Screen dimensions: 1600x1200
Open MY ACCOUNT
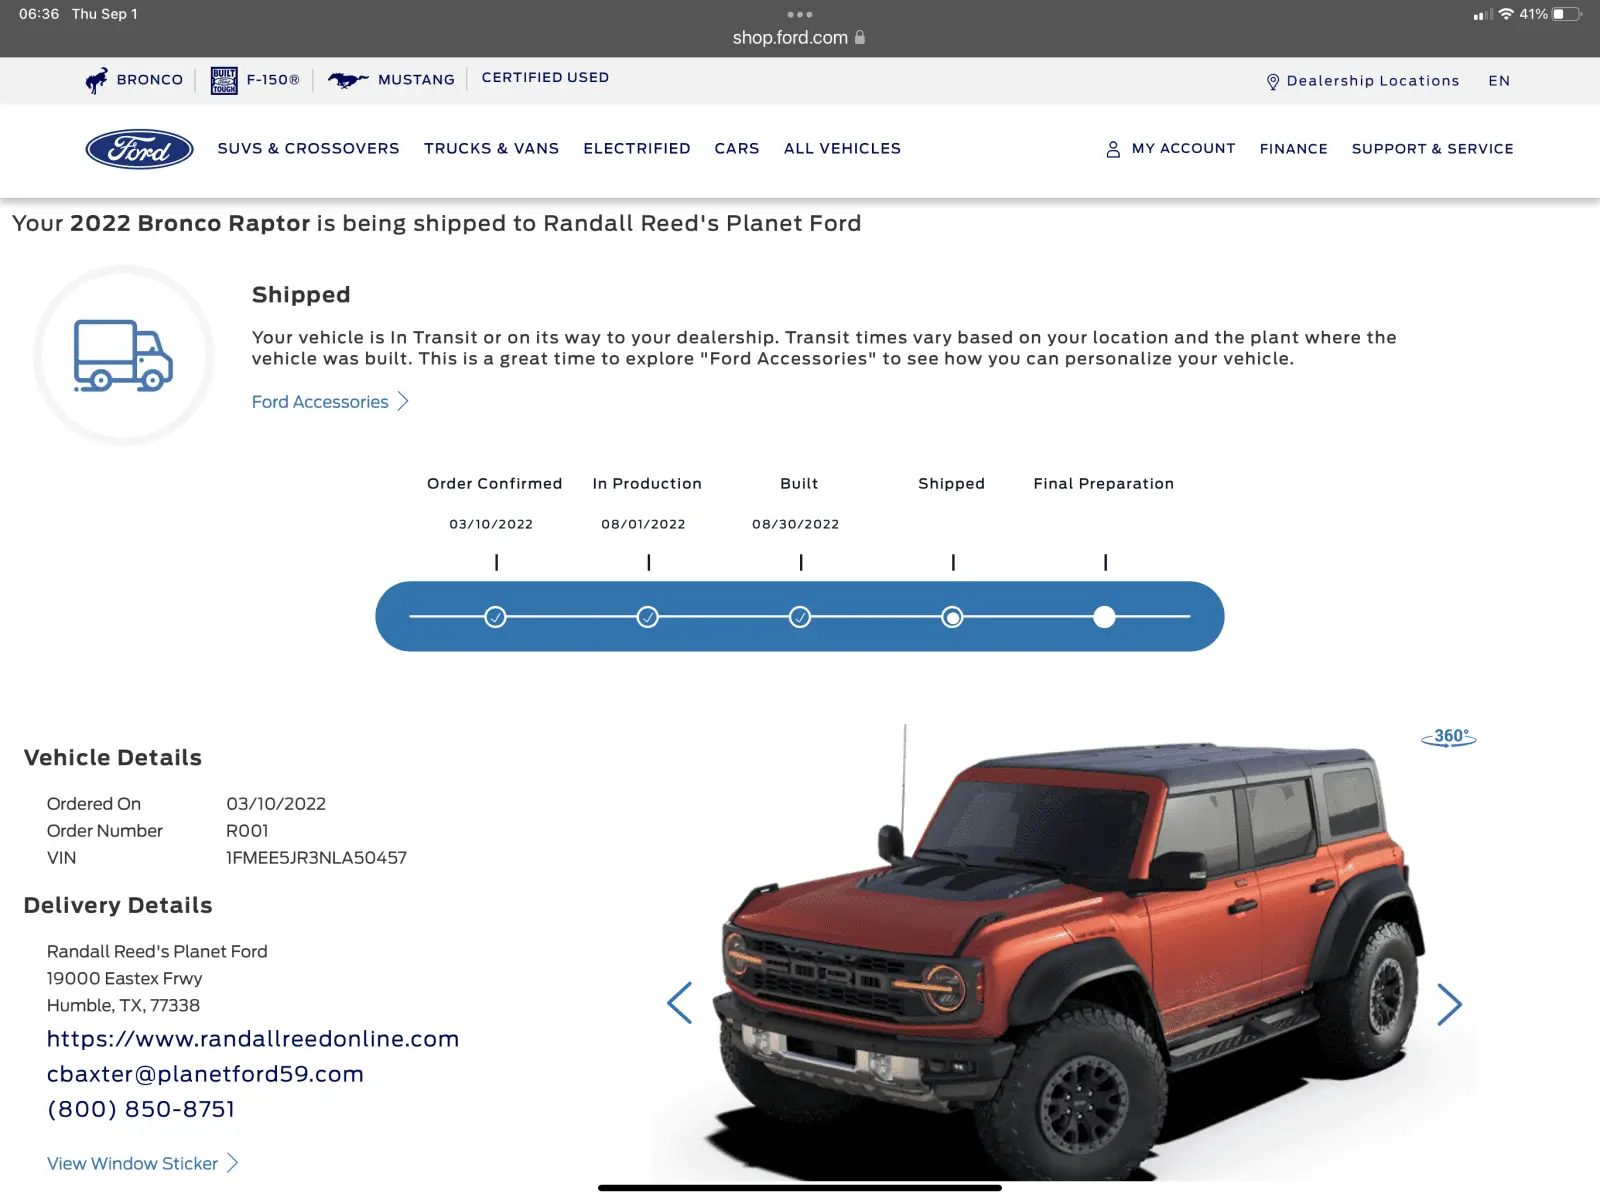tap(1183, 148)
